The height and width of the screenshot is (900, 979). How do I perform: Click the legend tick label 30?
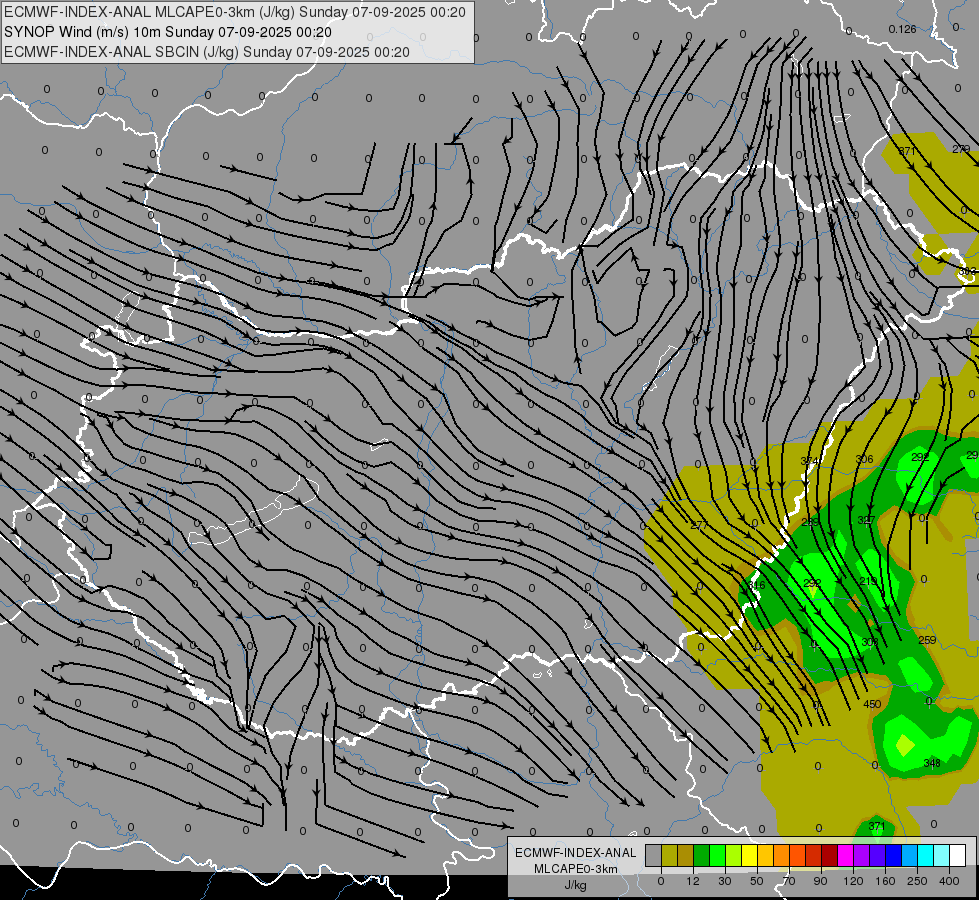click(725, 881)
